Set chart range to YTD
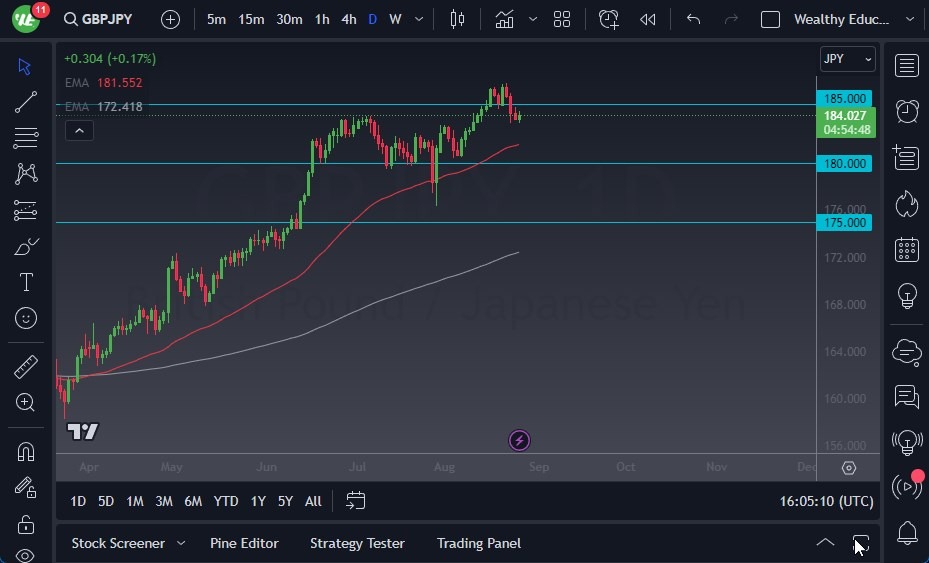Screen dimensions: 929x563 click(x=226, y=501)
